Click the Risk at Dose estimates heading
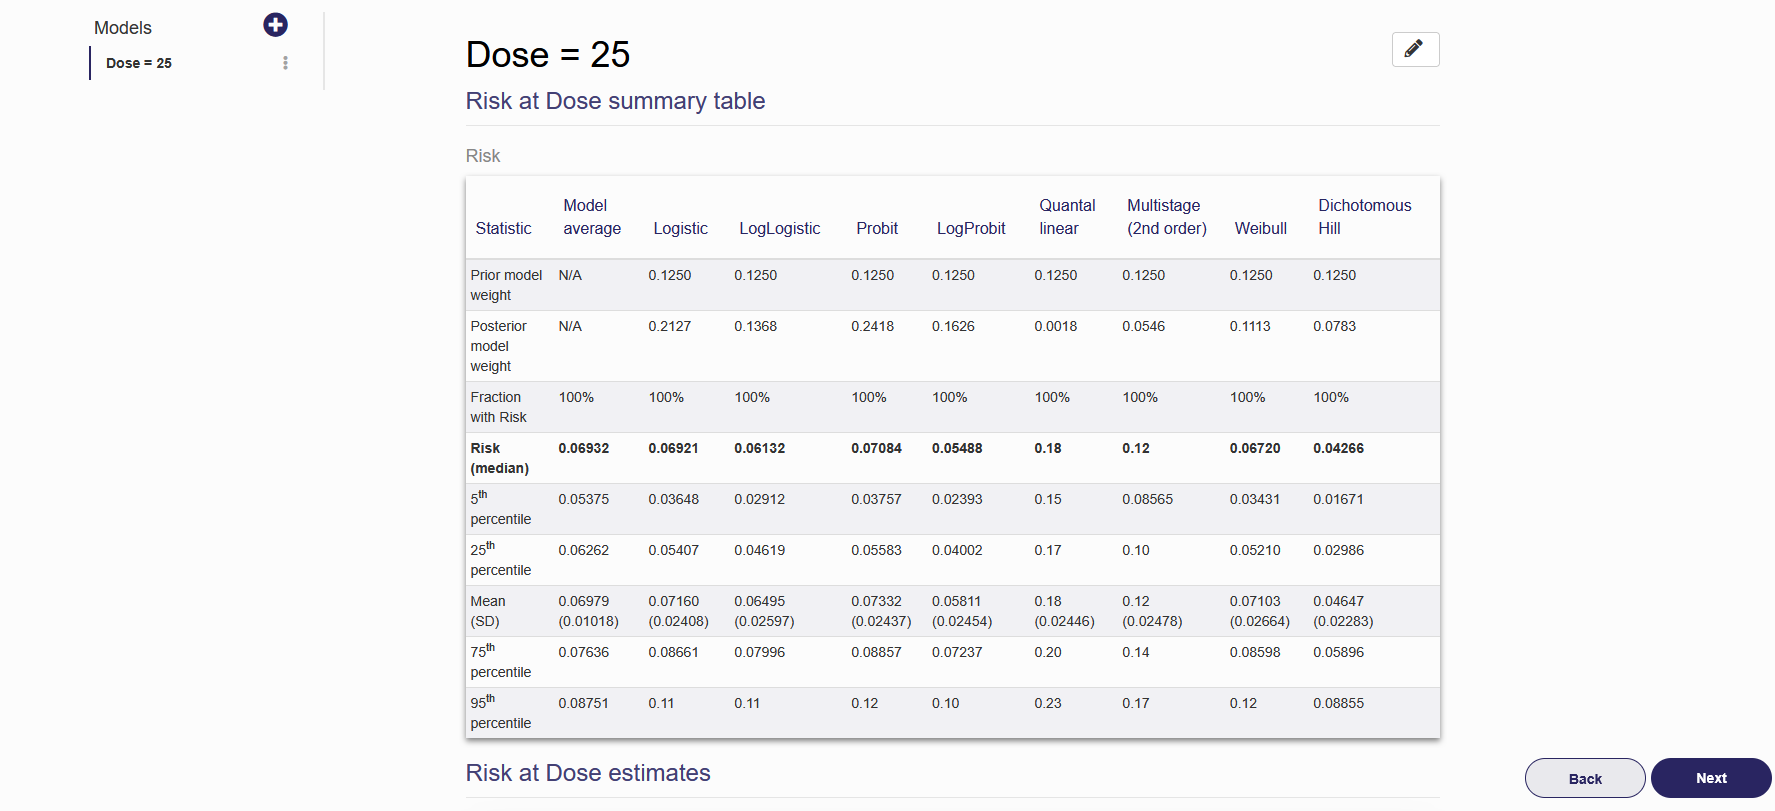 coord(588,773)
